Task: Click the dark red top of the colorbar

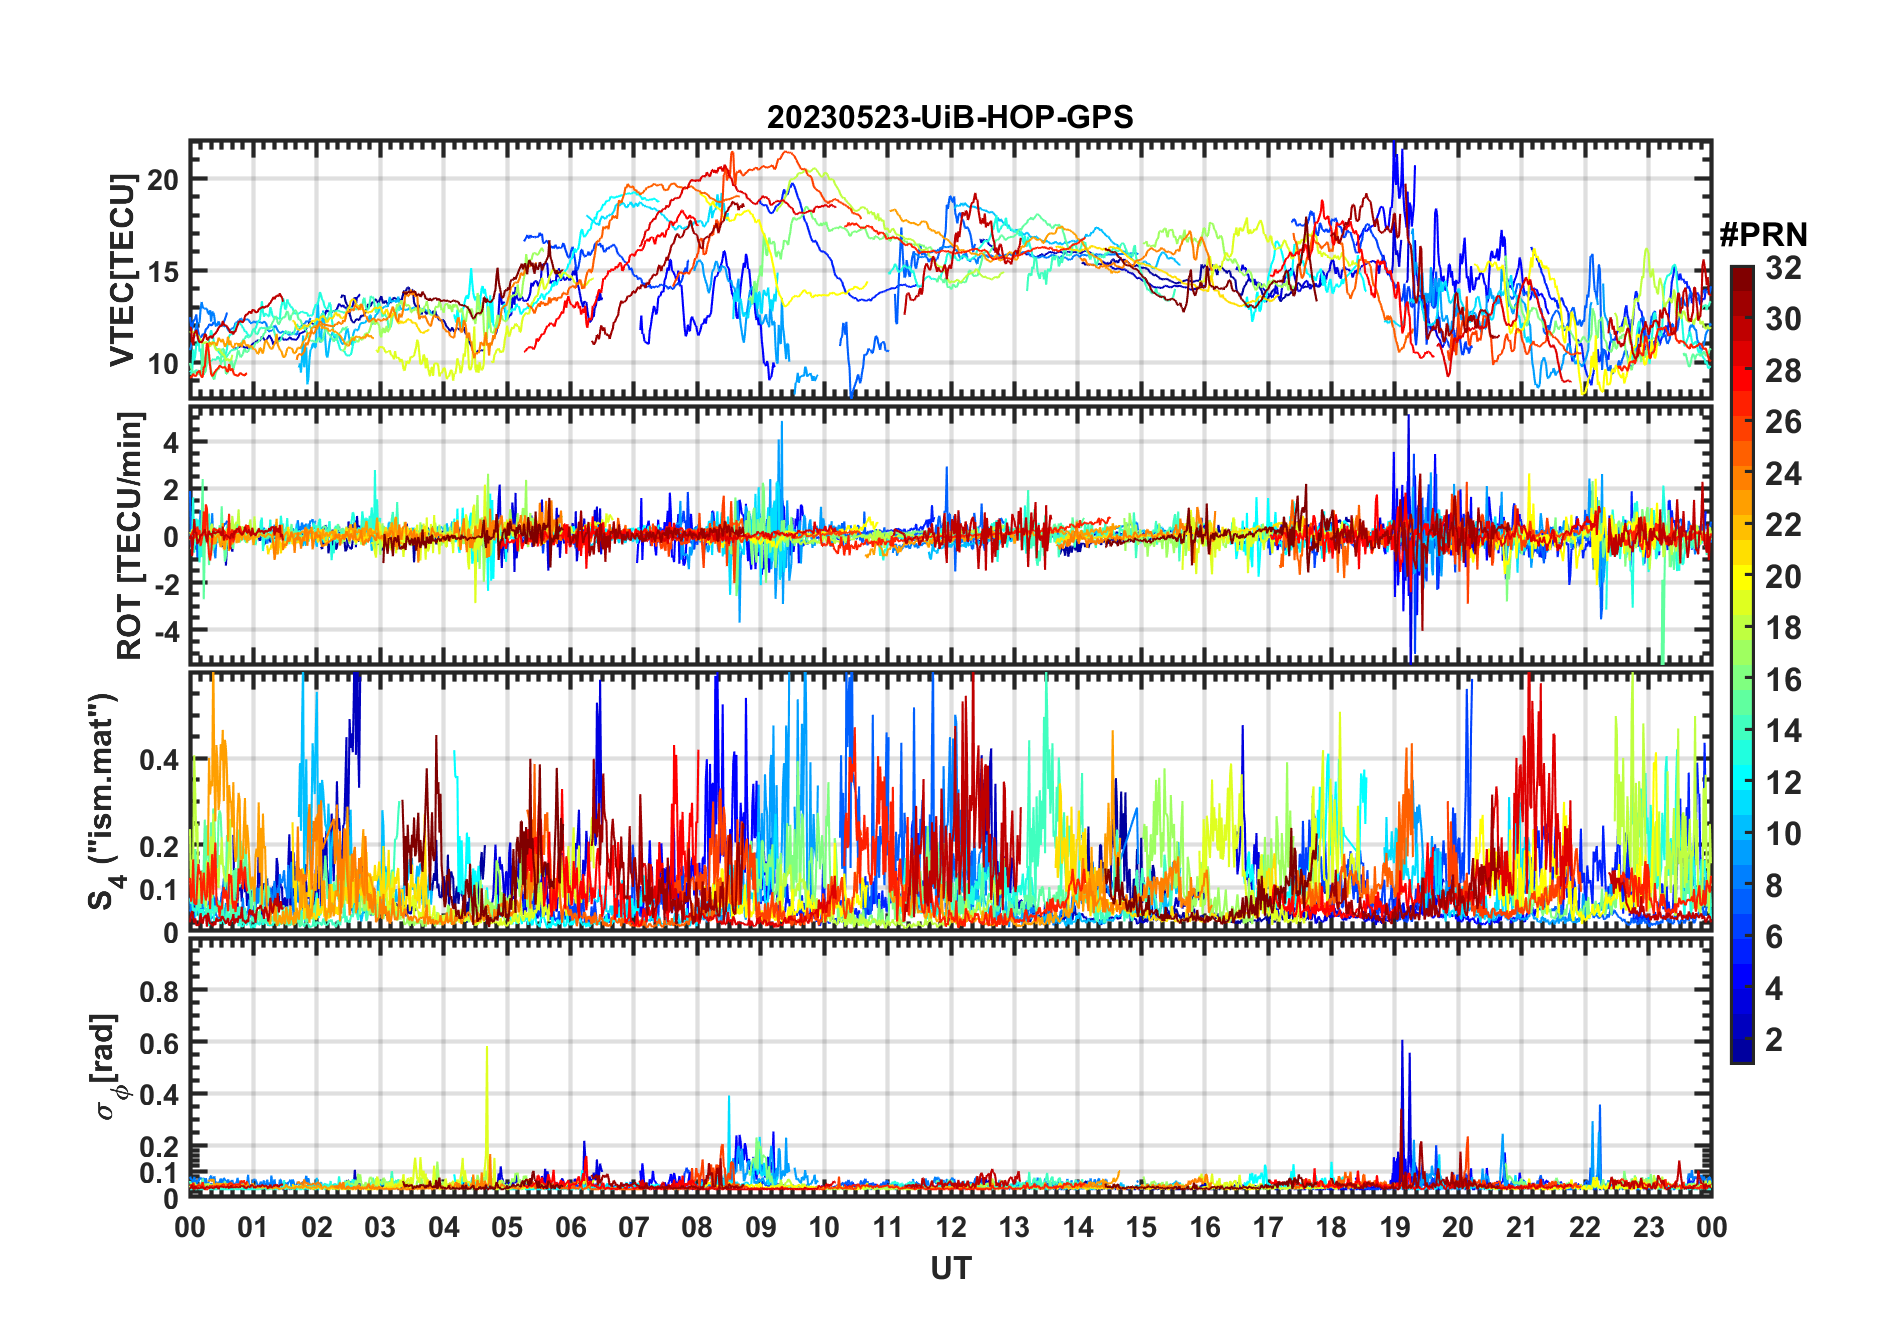Action: (1741, 274)
